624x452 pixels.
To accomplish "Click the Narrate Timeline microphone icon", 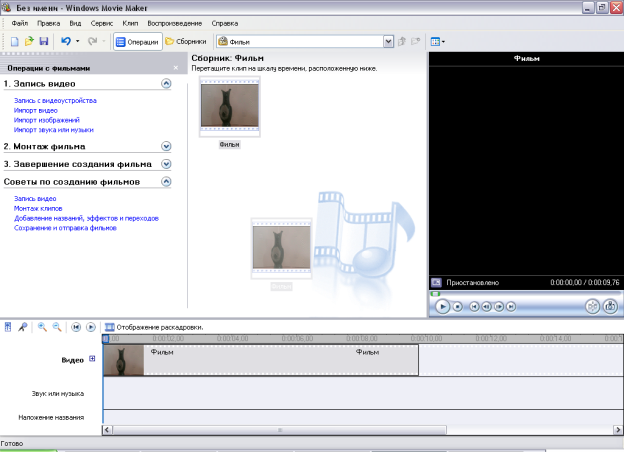I will pyautogui.click(x=23, y=327).
